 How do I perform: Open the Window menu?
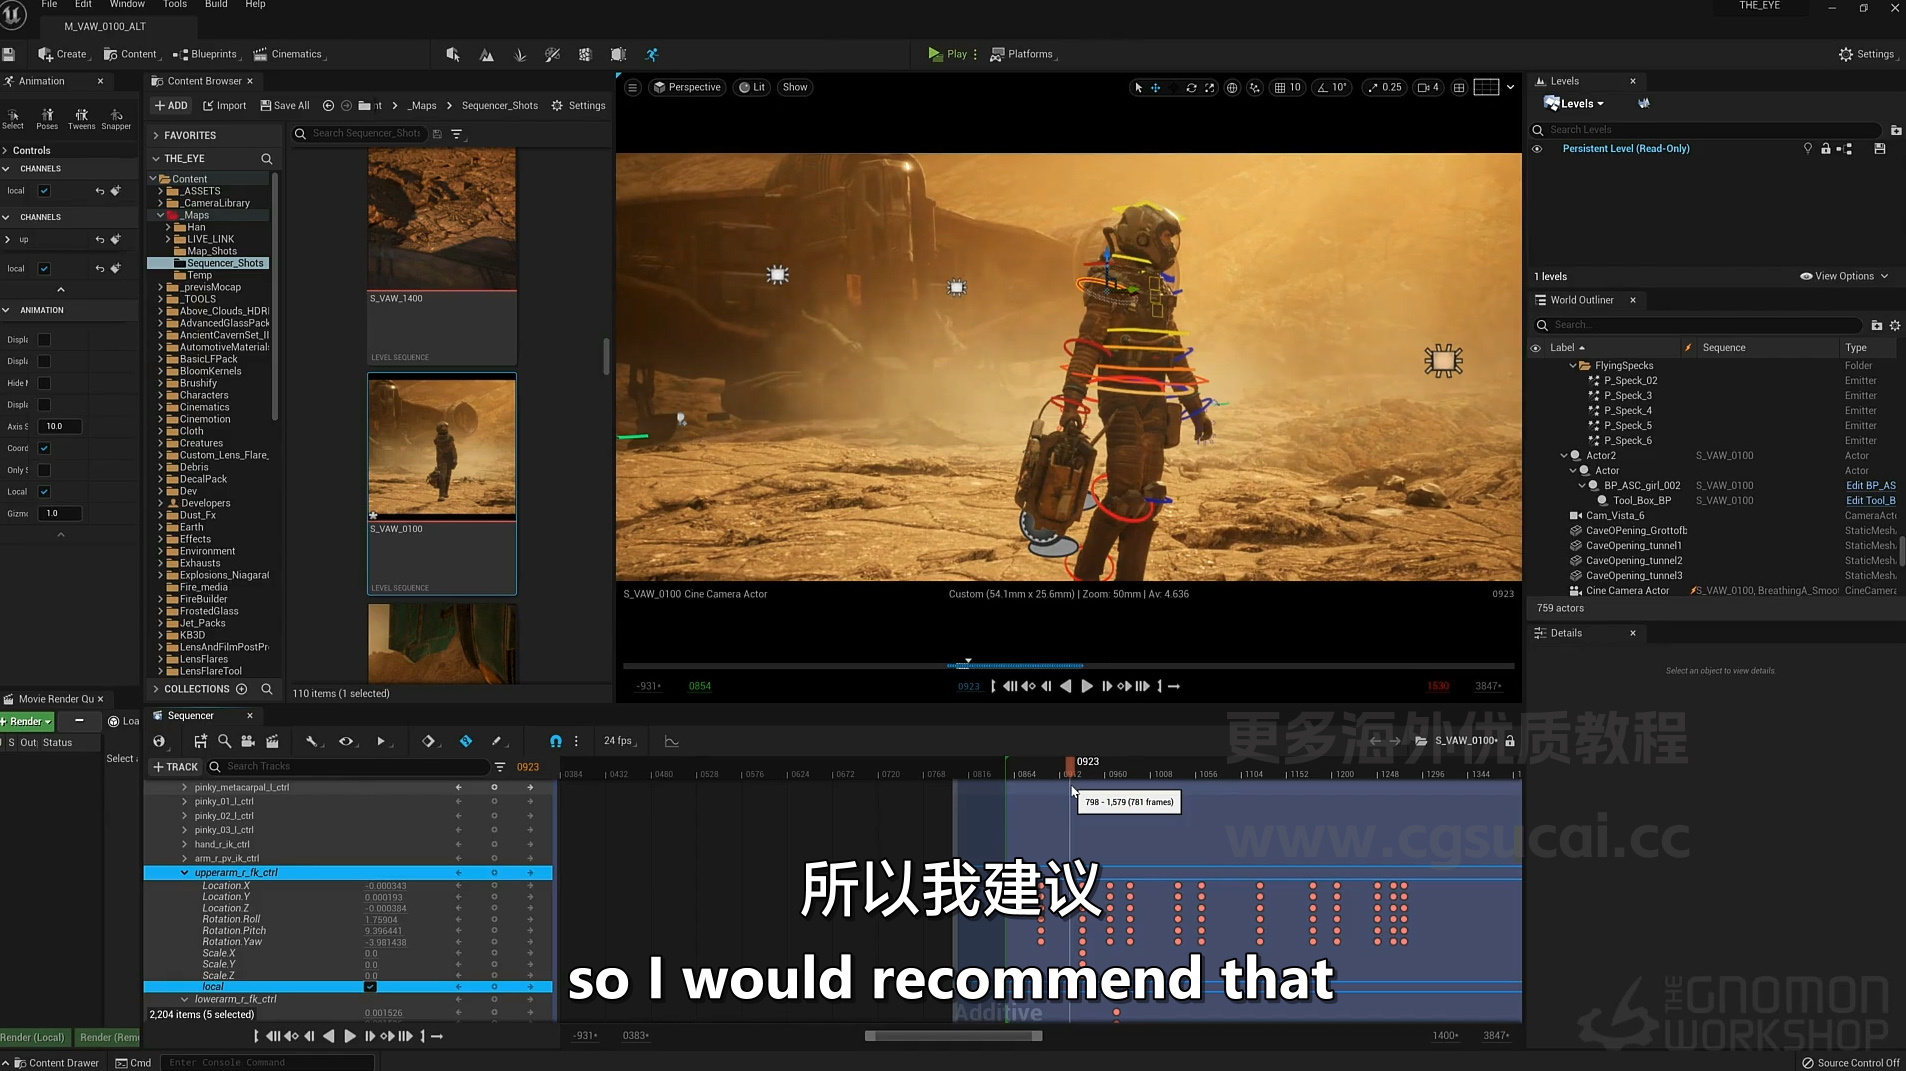127,5
